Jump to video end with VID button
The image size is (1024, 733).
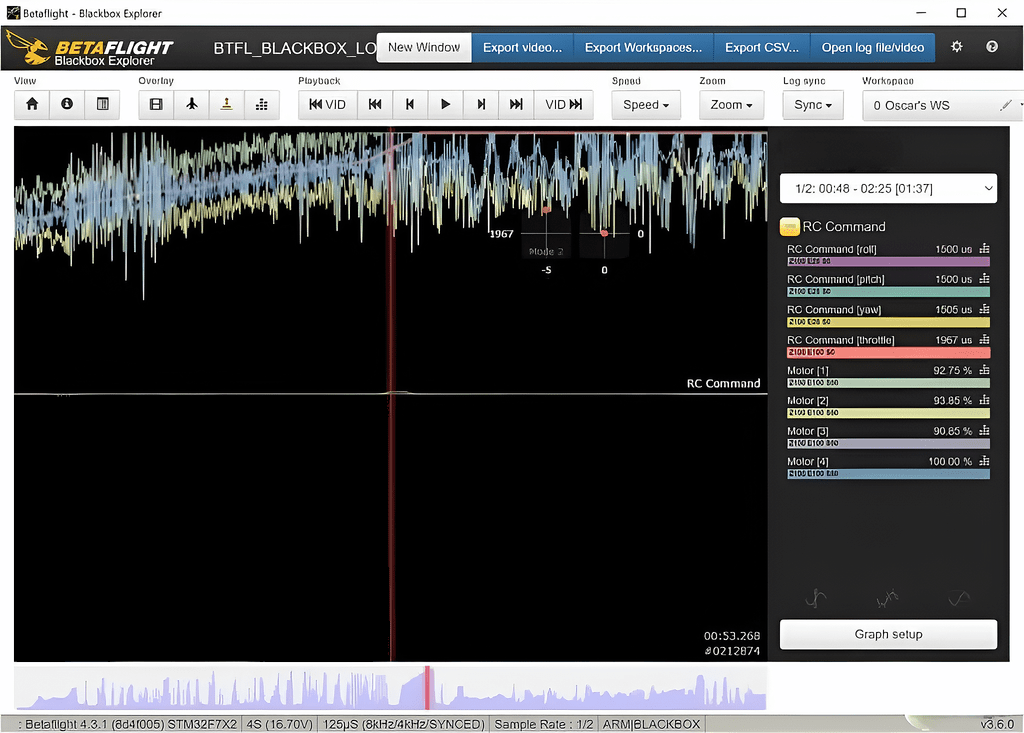[564, 105]
